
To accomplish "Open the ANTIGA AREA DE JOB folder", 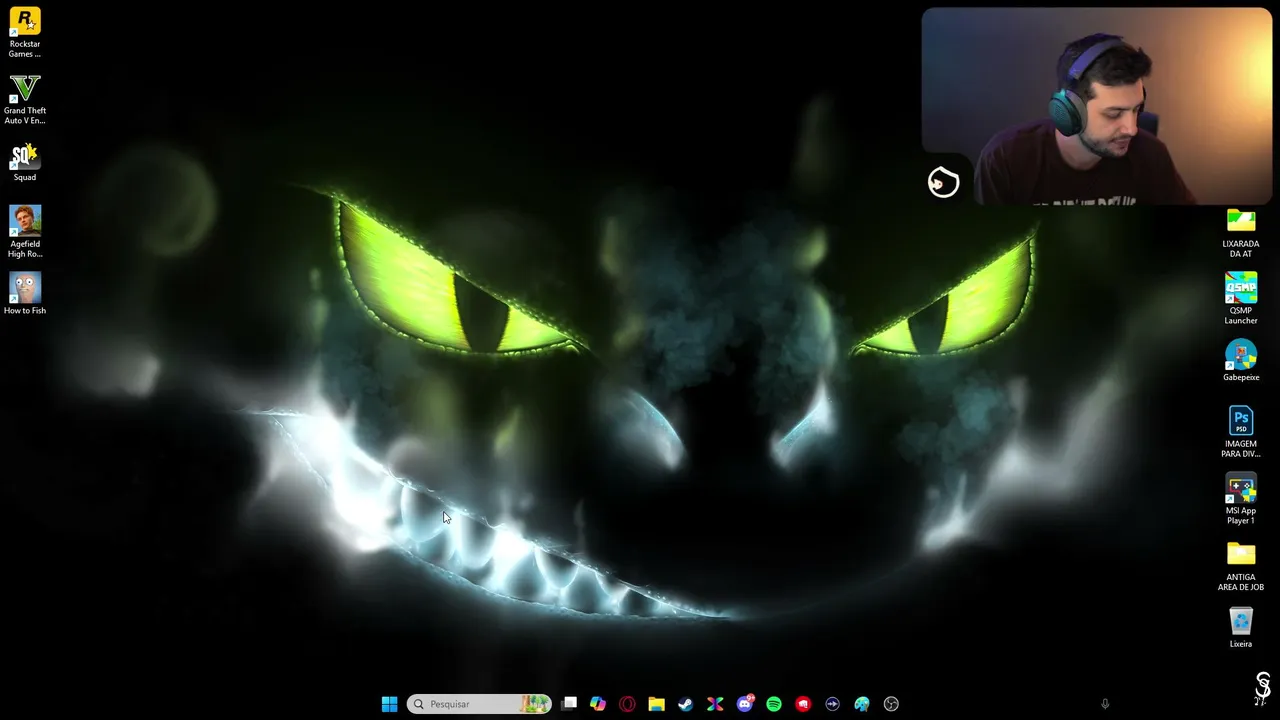I will tap(1241, 566).
